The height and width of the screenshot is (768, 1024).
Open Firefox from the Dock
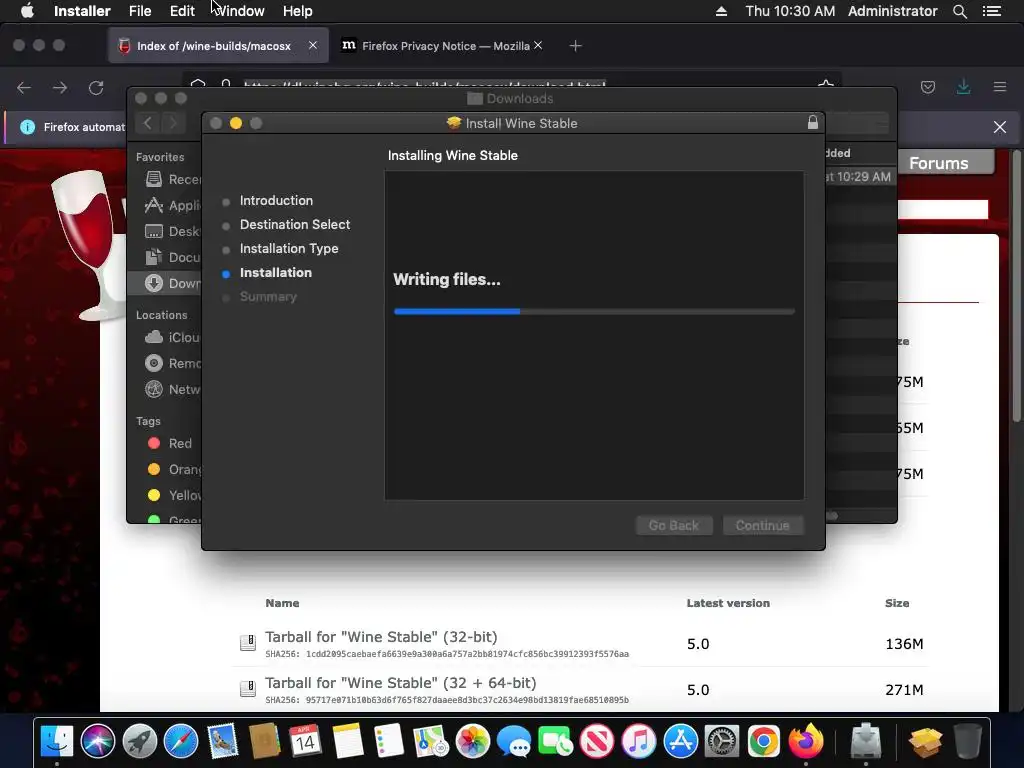pos(805,741)
